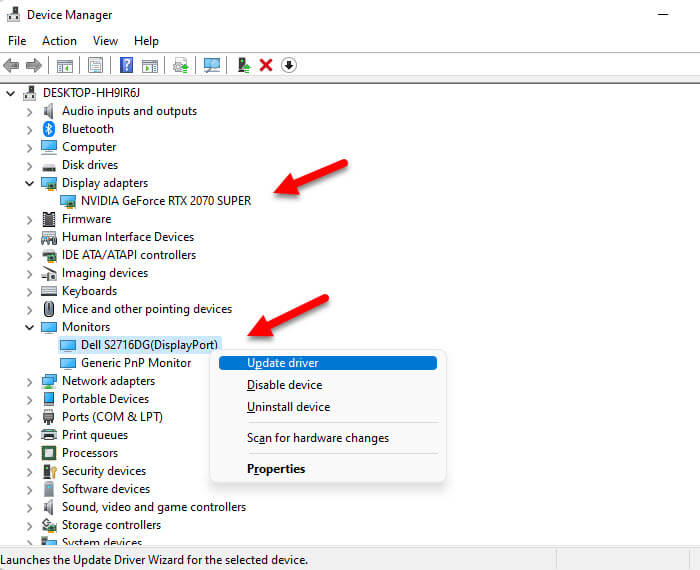This screenshot has width=700, height=570.
Task: Select IDE ATA/ATAPI controllers label
Action: click(x=129, y=255)
